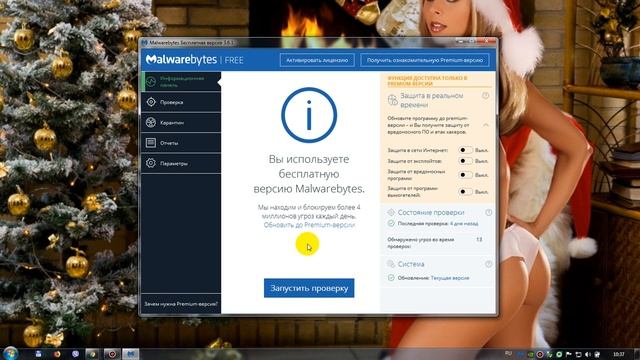Screen dimensions: 640x360
Task: Toggle Защита от вредоносных программ switch
Action: click(465, 175)
